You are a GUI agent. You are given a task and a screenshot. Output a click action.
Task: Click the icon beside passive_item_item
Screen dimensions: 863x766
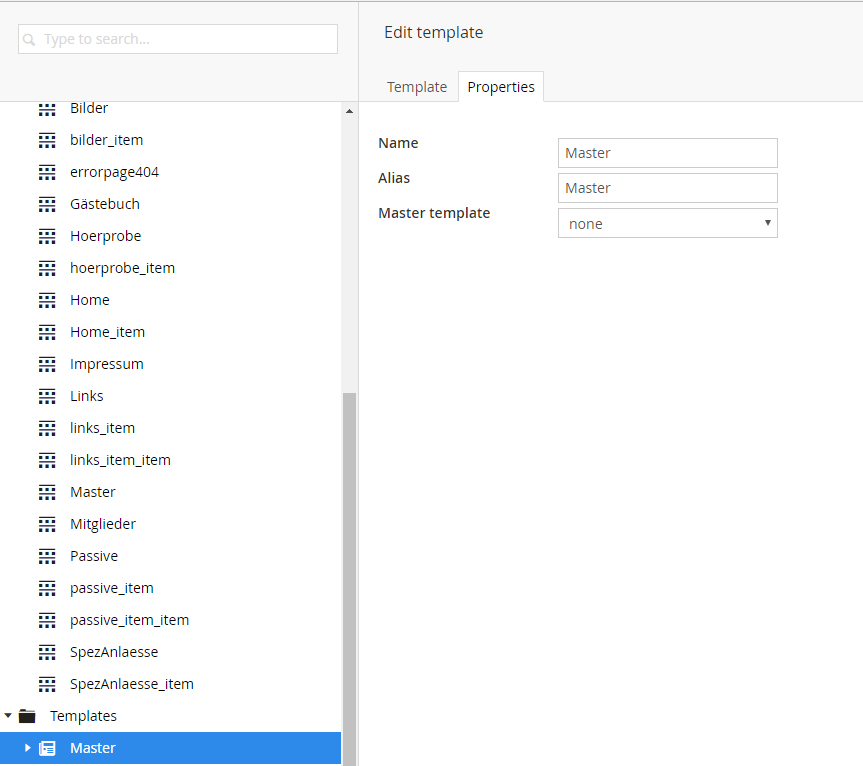click(47, 620)
